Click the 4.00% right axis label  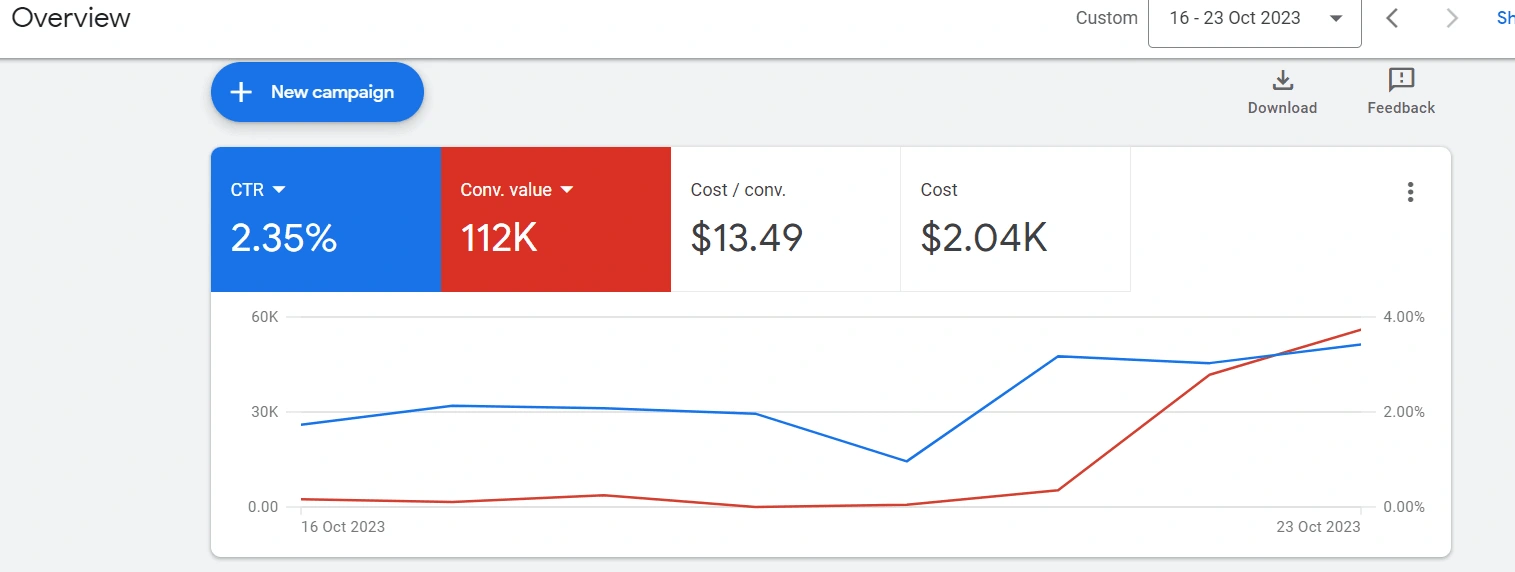1404,317
